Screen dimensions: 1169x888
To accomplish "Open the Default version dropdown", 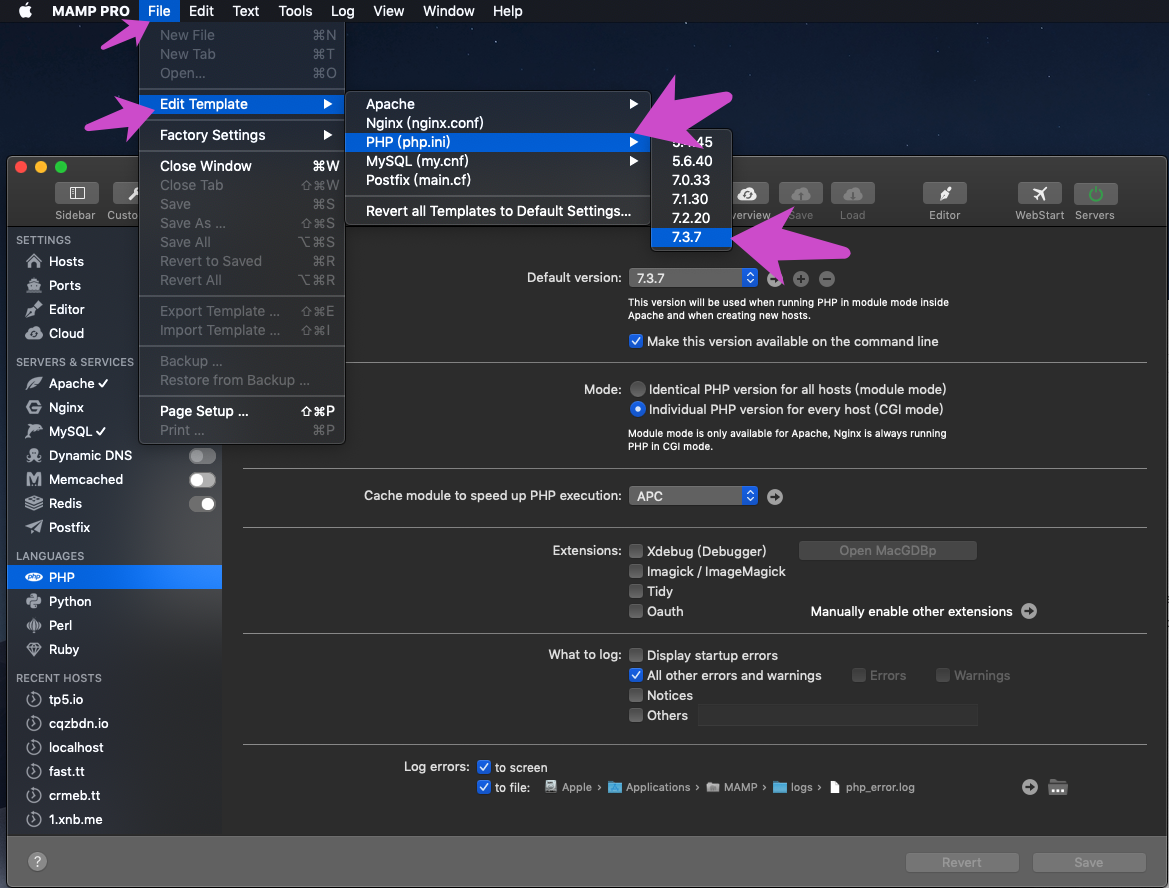I will click(x=693, y=278).
